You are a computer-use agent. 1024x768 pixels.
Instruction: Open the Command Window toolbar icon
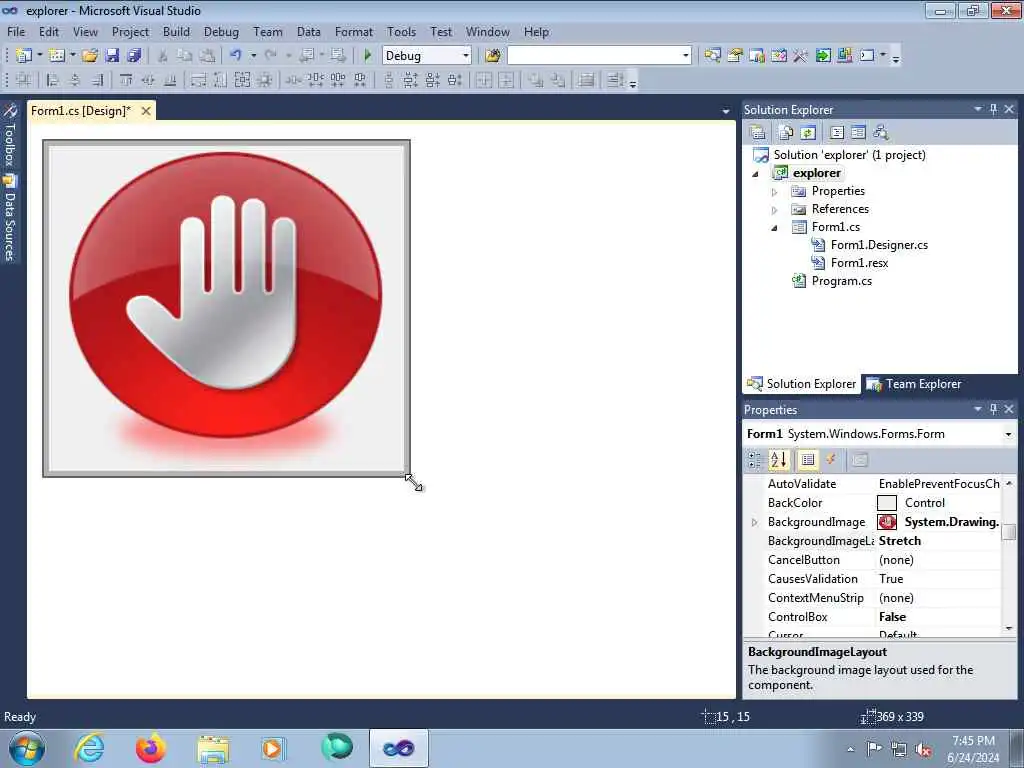pos(867,56)
